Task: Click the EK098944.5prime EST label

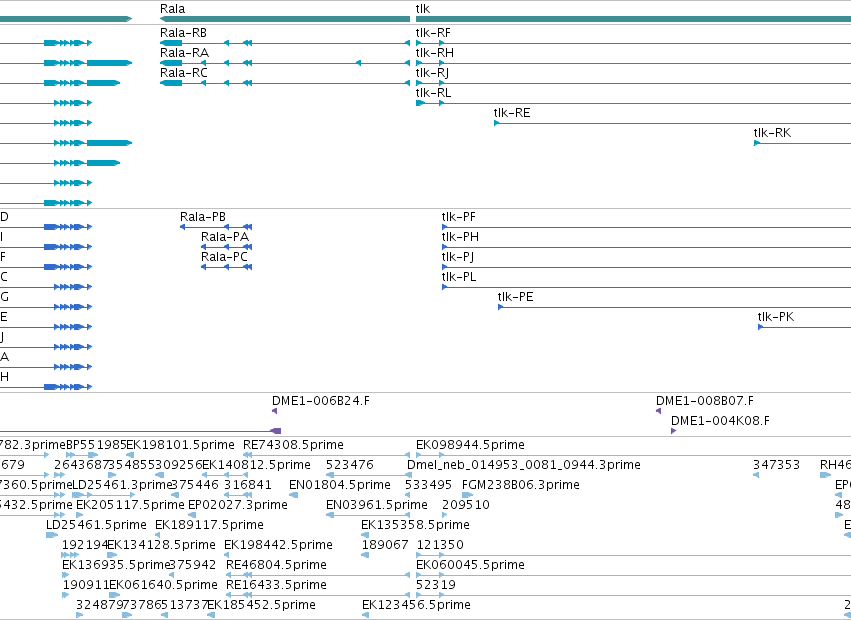Action: coord(470,445)
